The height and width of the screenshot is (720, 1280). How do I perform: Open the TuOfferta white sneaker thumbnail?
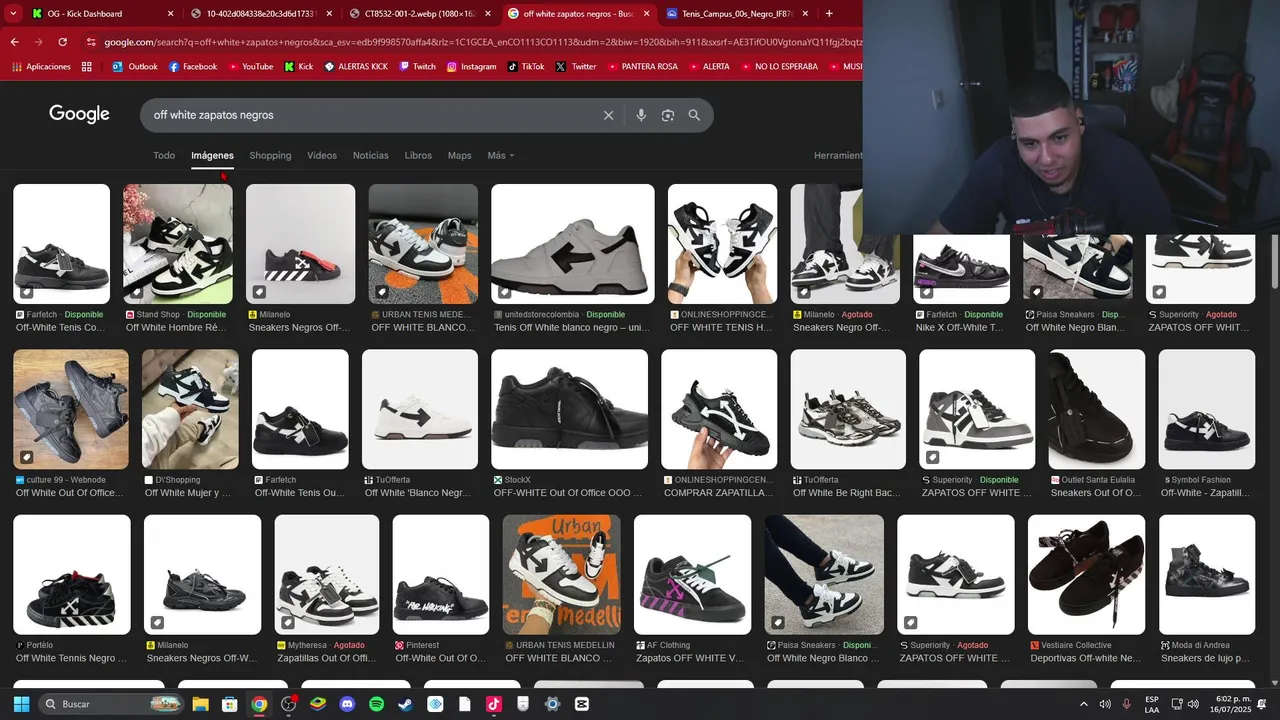(x=420, y=409)
